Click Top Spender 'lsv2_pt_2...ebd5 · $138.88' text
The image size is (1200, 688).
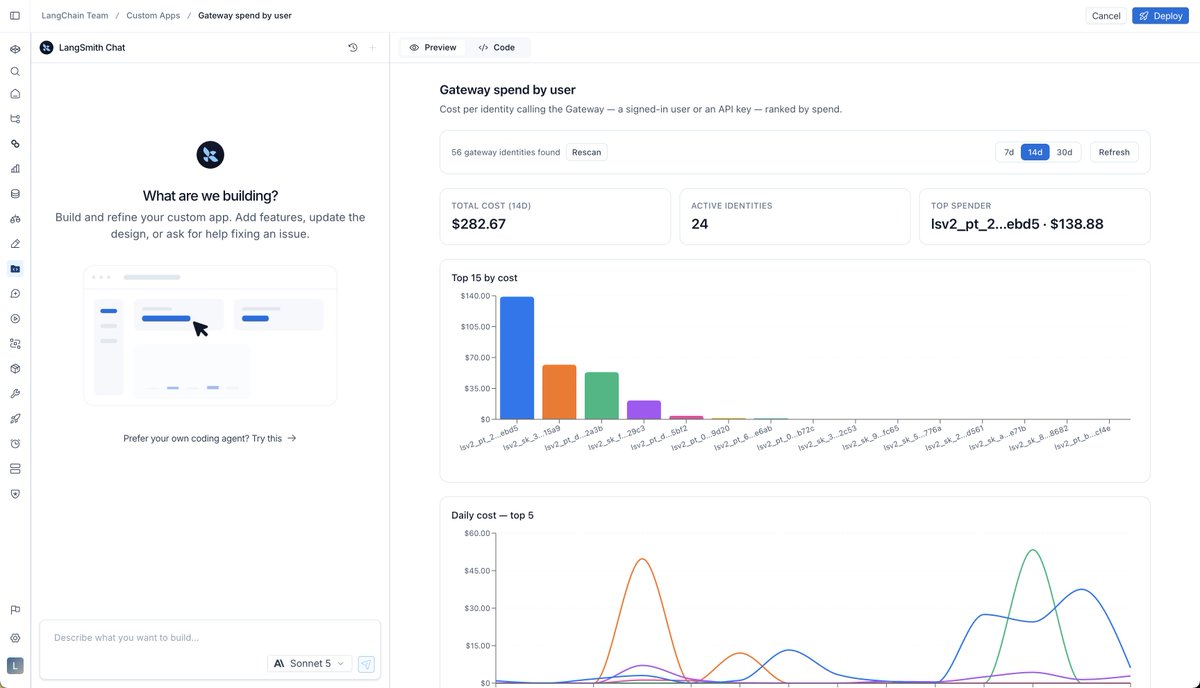tap(1017, 224)
